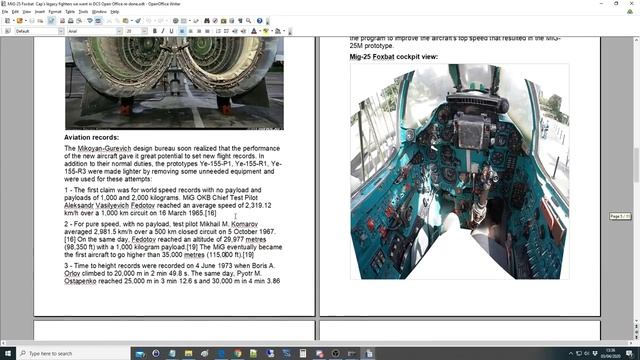Click the Windows Start button
The height and width of the screenshot is (360, 640).
(8, 353)
